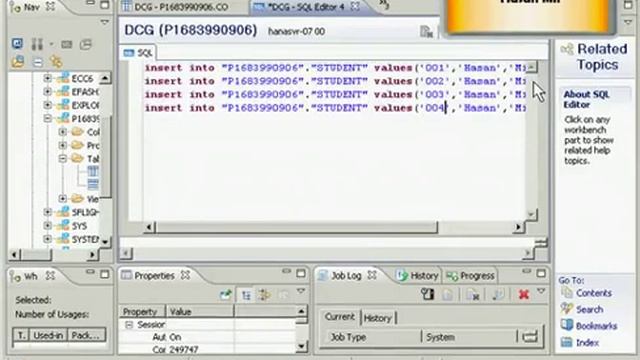
Task: Expand the ECC6 schema node
Action: [x=47, y=78]
